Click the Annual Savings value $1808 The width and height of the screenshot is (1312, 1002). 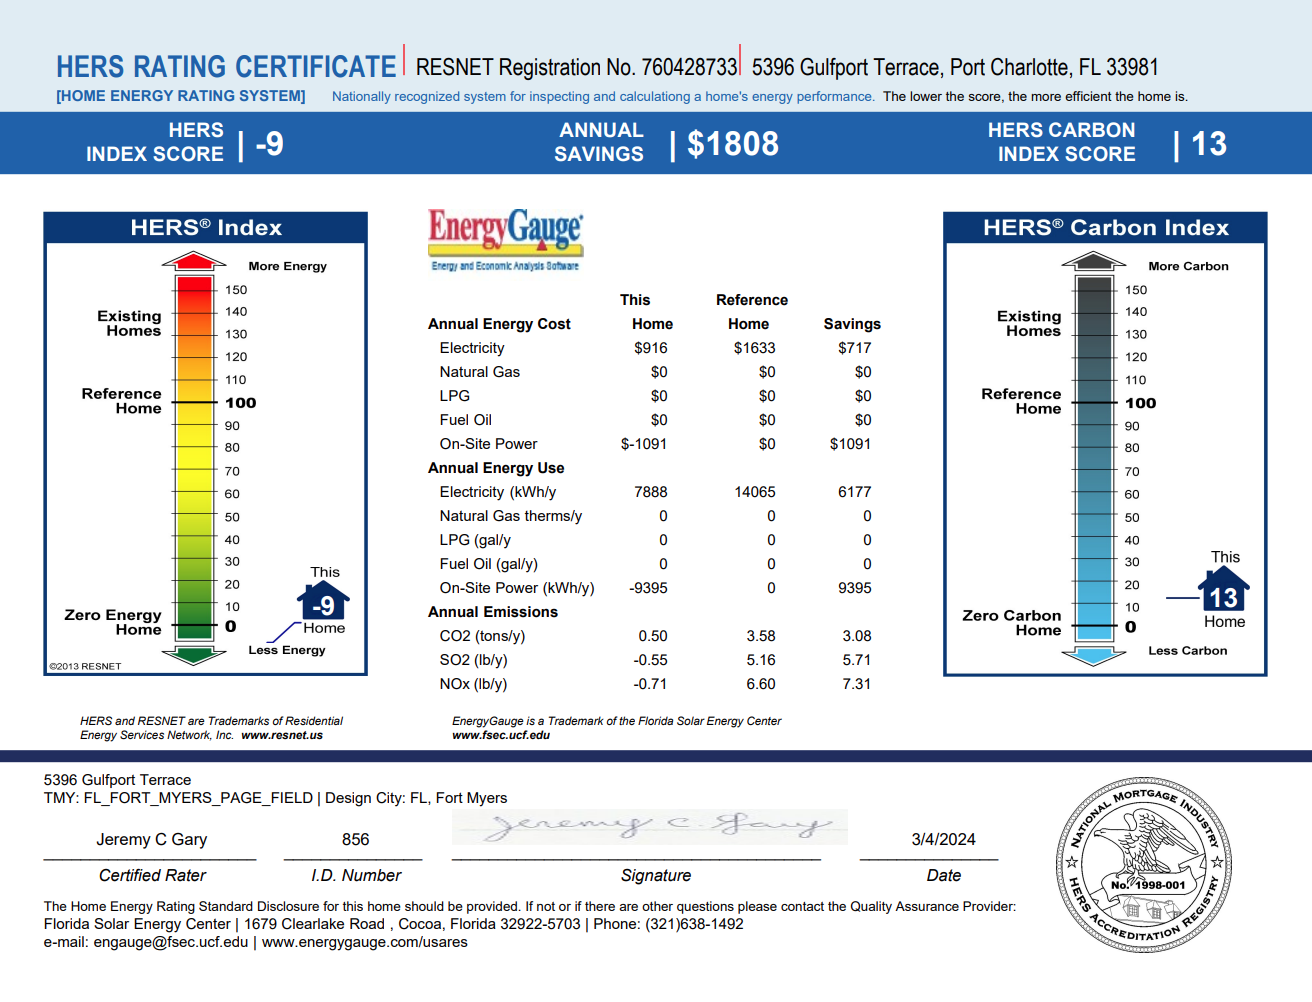[x=733, y=144]
